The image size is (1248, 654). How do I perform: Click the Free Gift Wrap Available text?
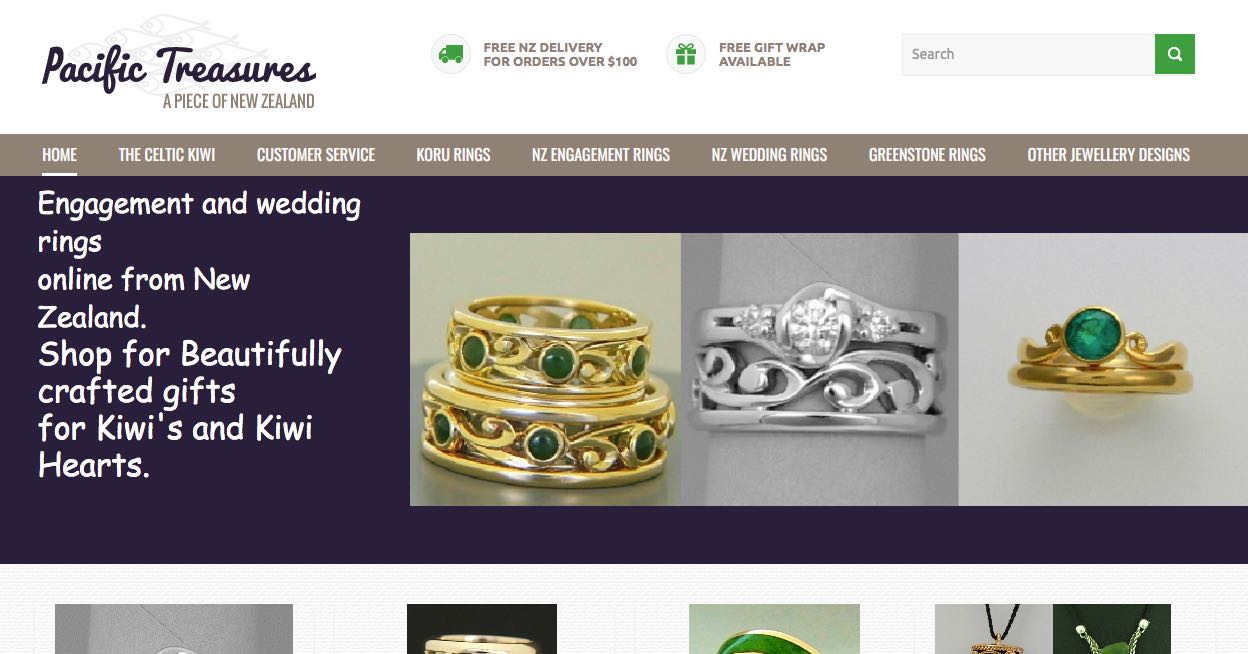[772, 54]
